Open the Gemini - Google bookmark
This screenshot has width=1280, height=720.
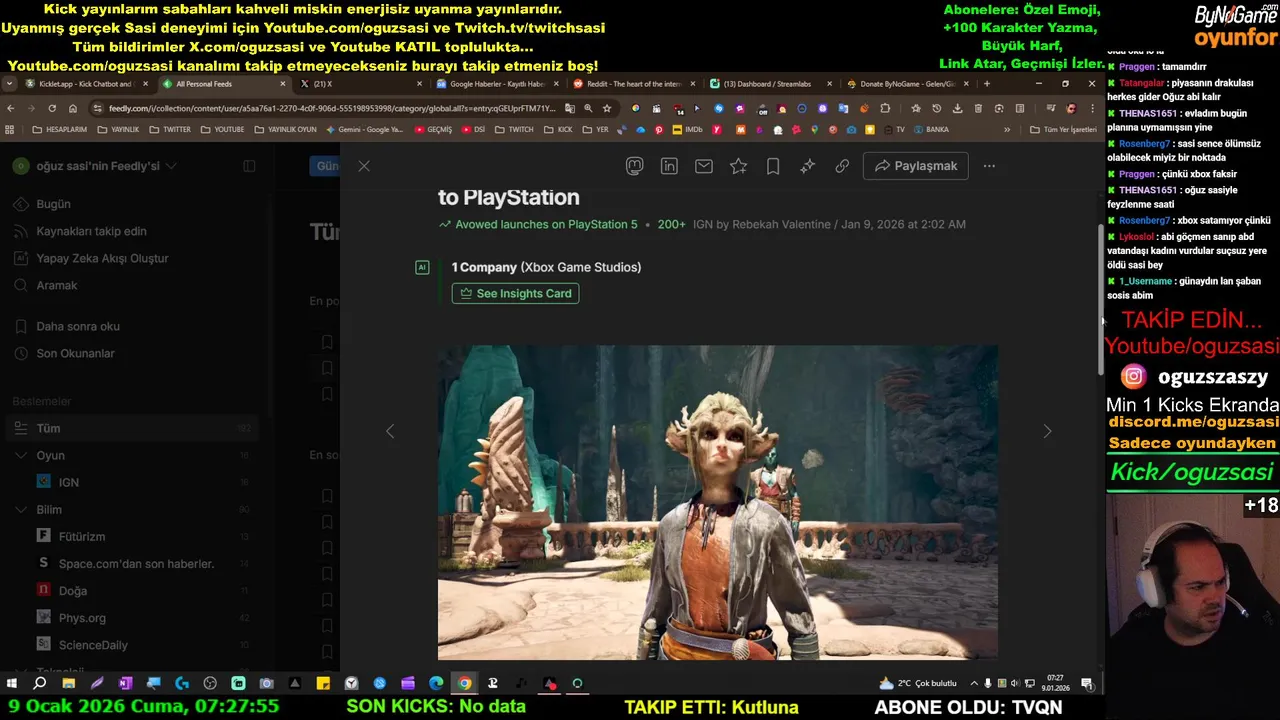pos(364,129)
